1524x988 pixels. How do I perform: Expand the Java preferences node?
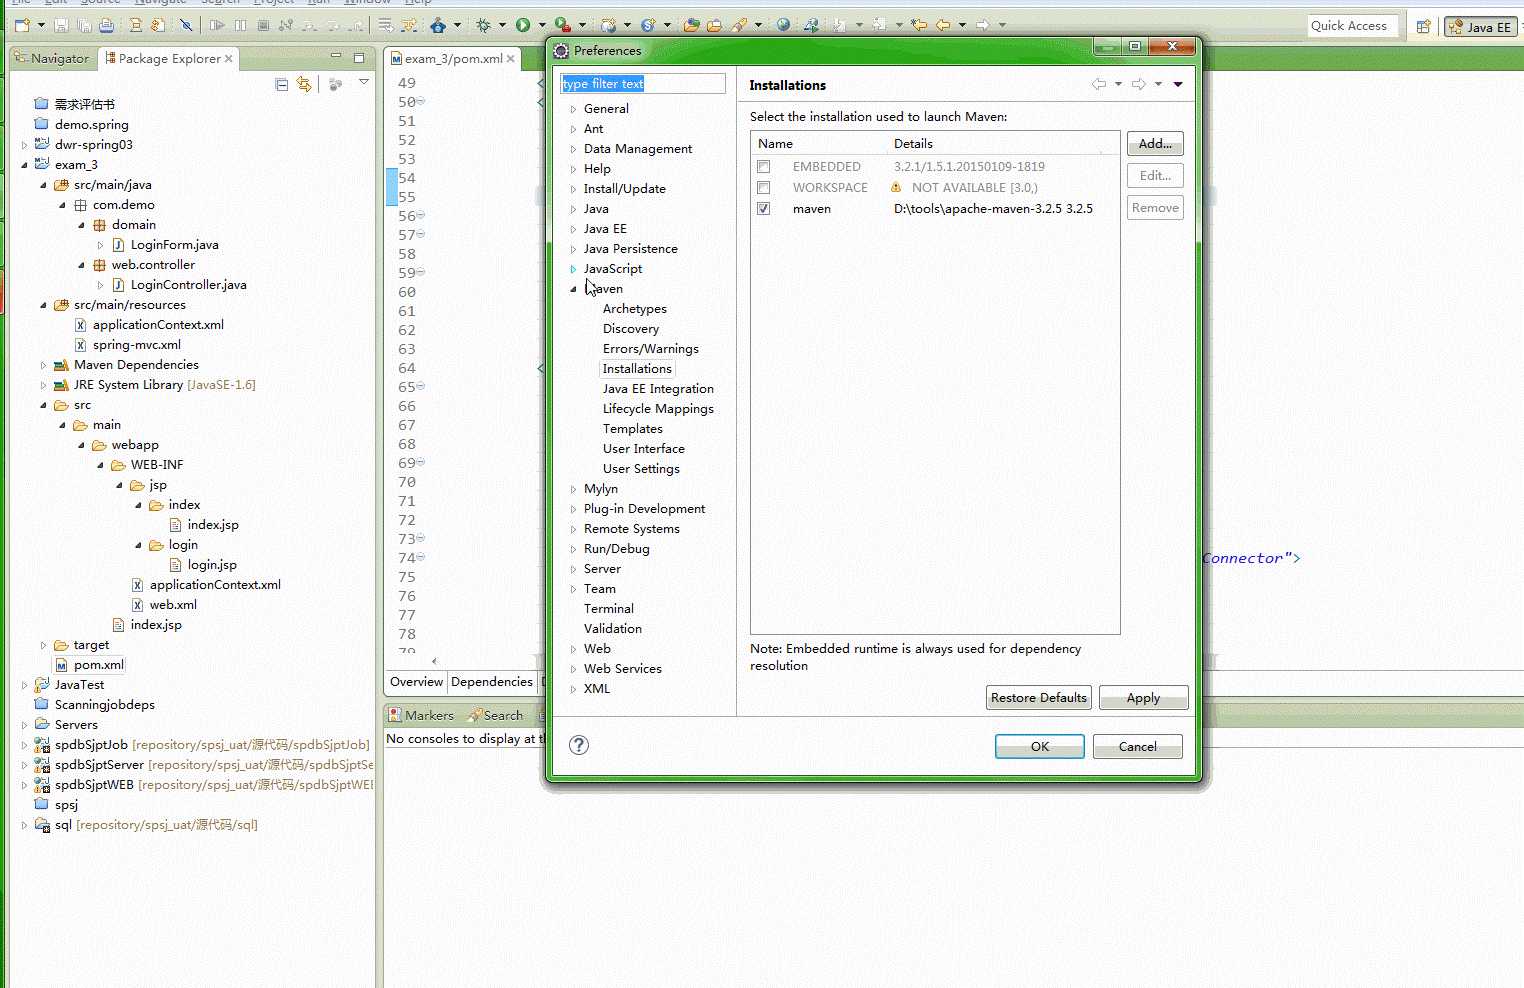(x=573, y=209)
